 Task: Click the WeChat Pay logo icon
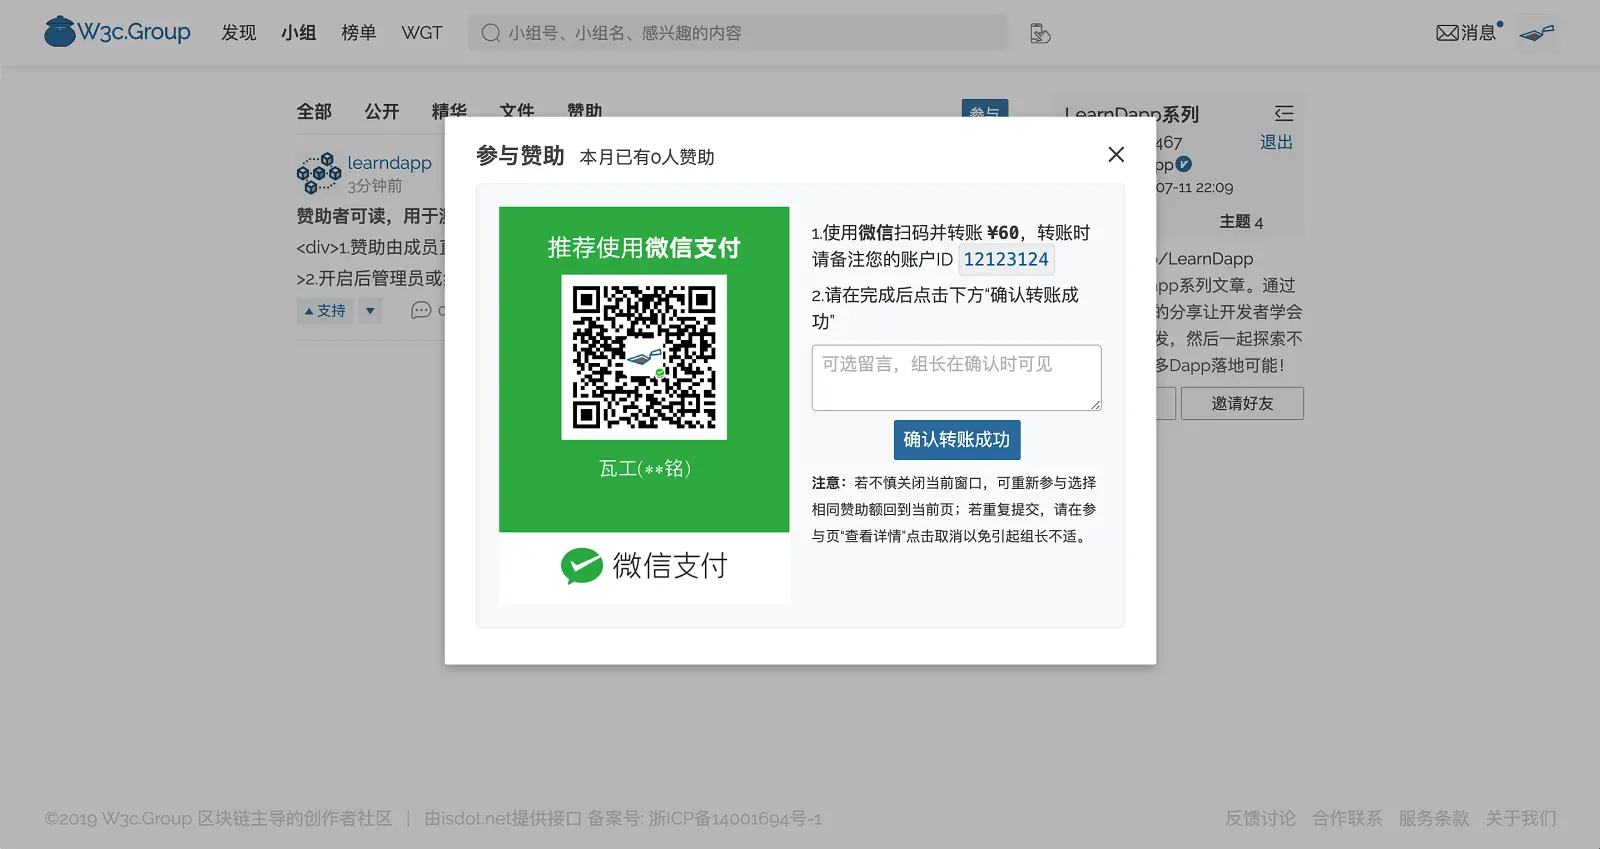[581, 566]
